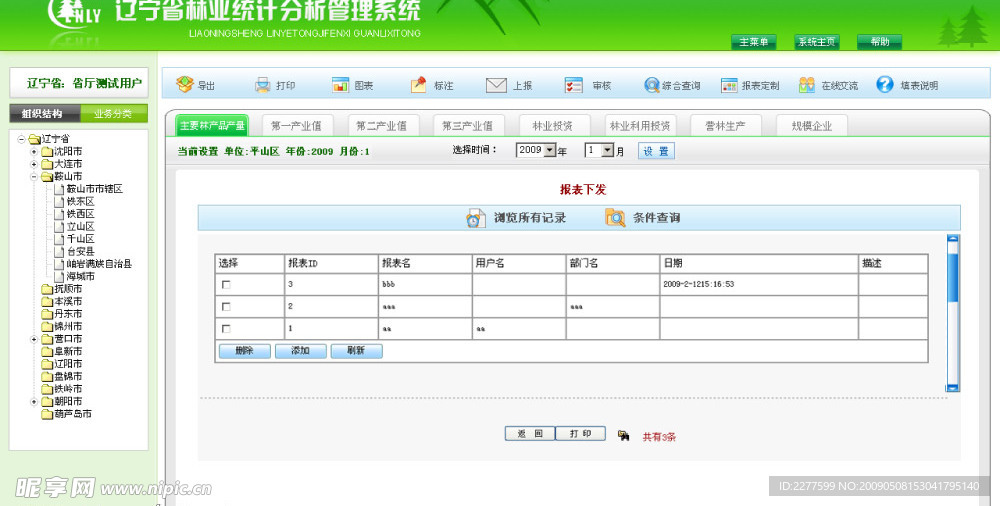
Task: Select the checkbox for report ID 1
Action: 226,328
